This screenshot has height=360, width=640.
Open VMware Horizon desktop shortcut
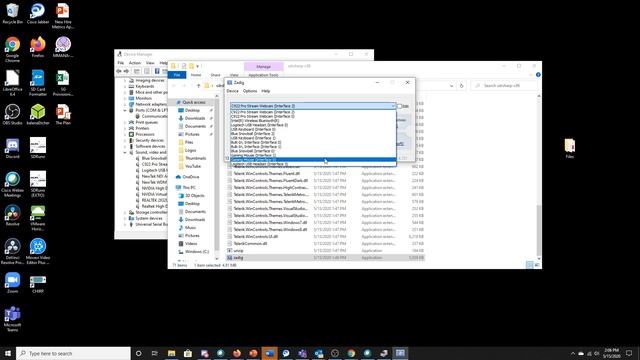[x=38, y=218]
